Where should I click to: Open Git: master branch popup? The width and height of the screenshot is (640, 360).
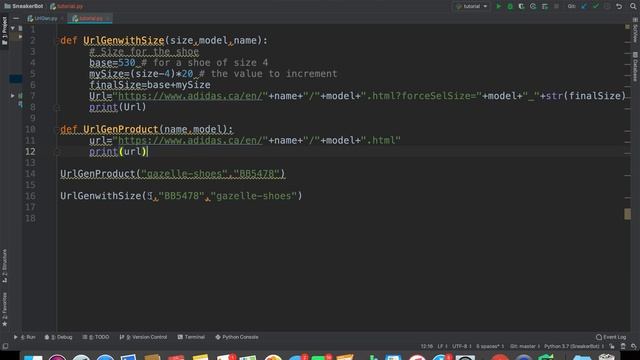[x=524, y=346]
